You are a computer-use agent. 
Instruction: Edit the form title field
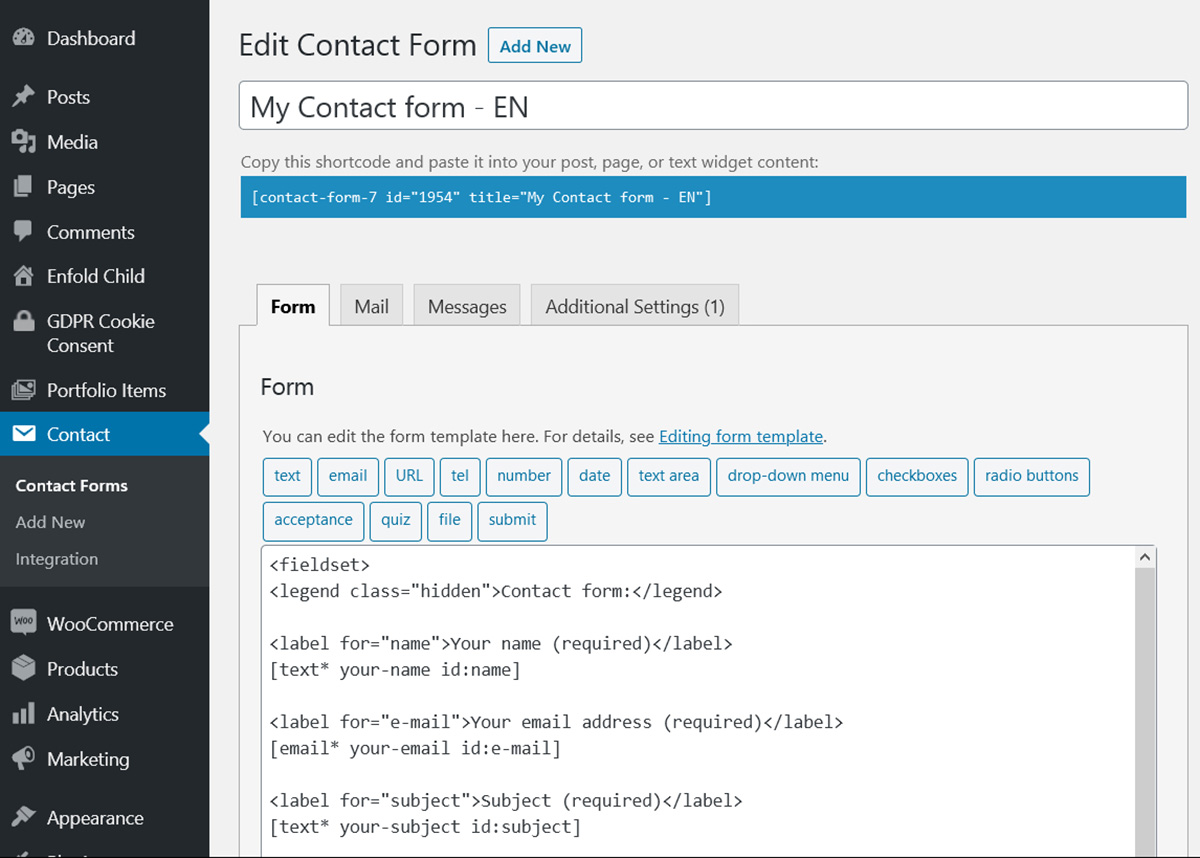pos(713,106)
